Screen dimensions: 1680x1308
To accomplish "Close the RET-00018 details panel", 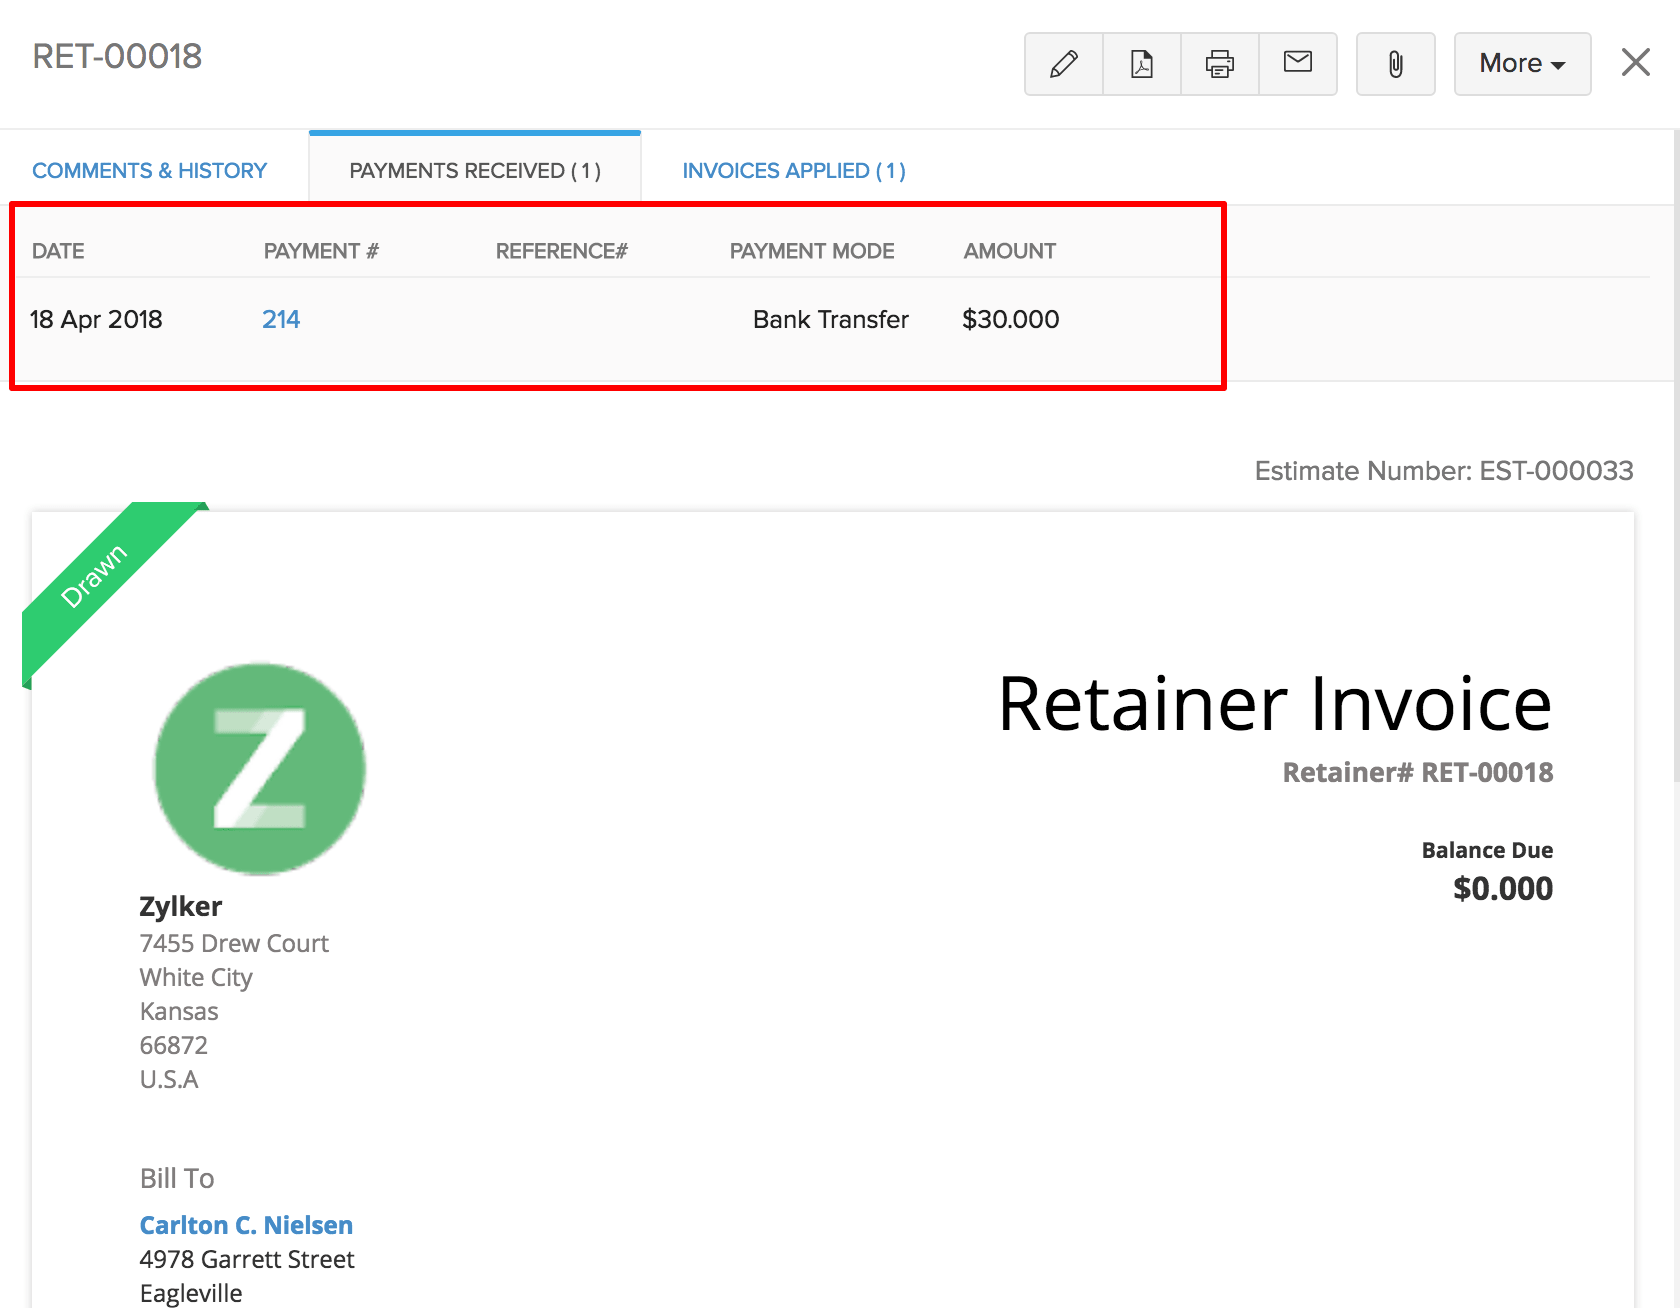I will pyautogui.click(x=1636, y=62).
